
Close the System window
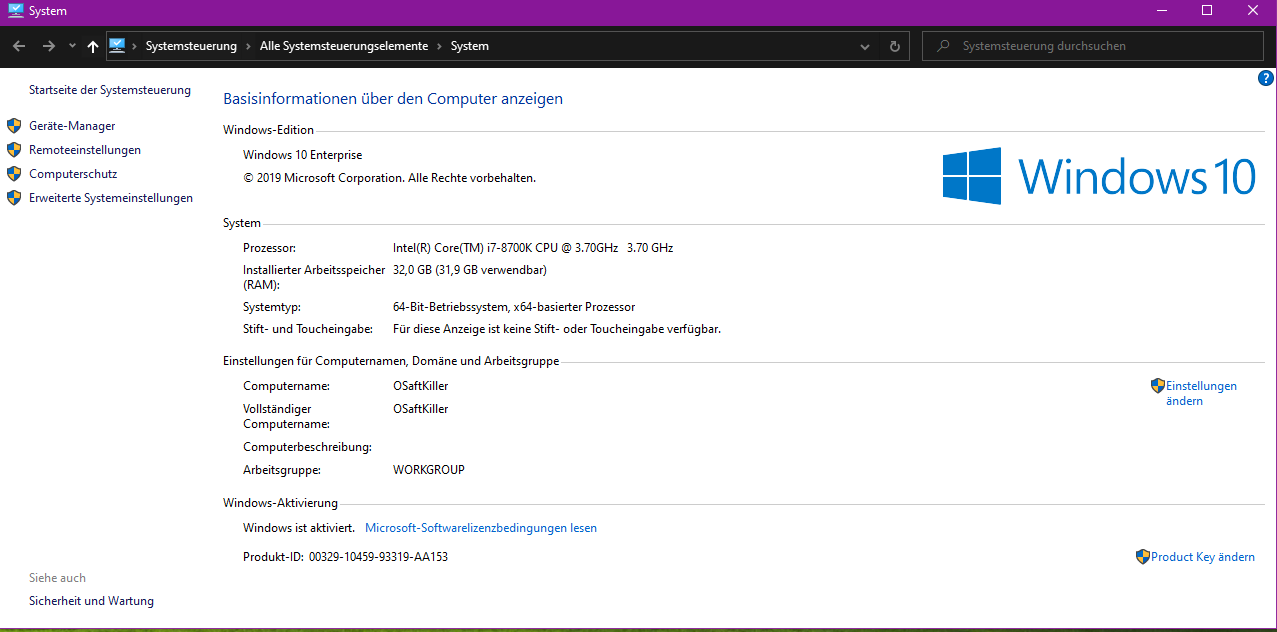point(1253,10)
